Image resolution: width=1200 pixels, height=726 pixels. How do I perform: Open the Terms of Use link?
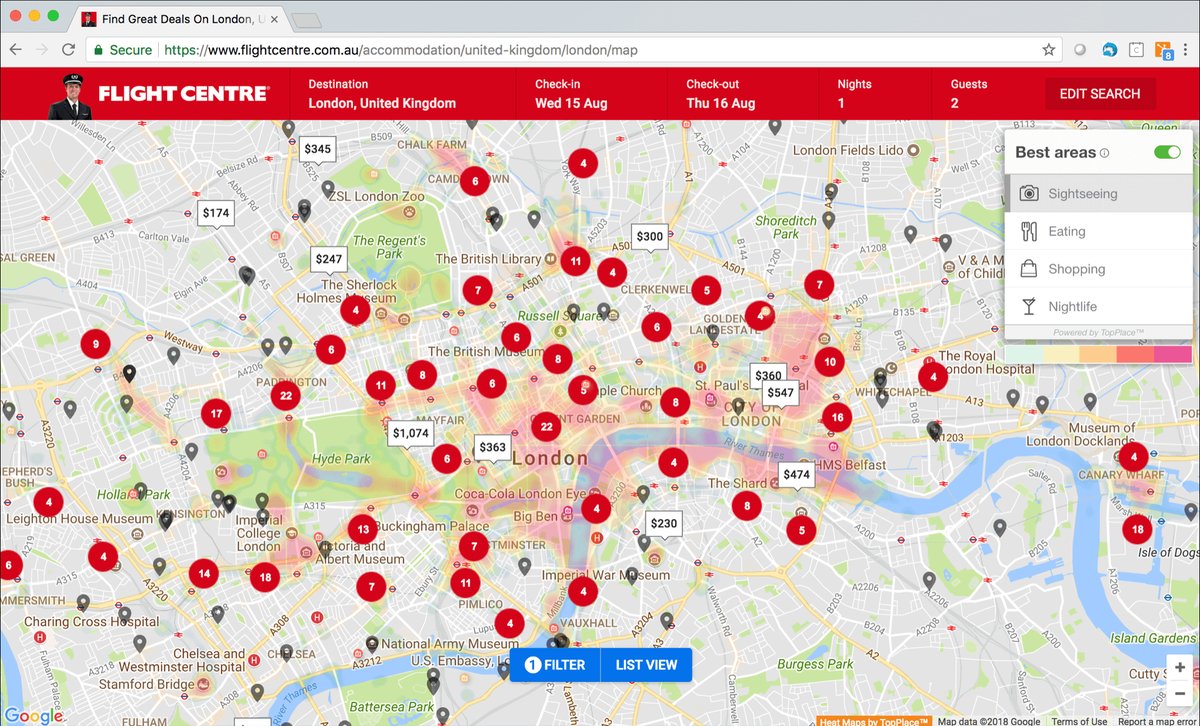pos(1079,721)
